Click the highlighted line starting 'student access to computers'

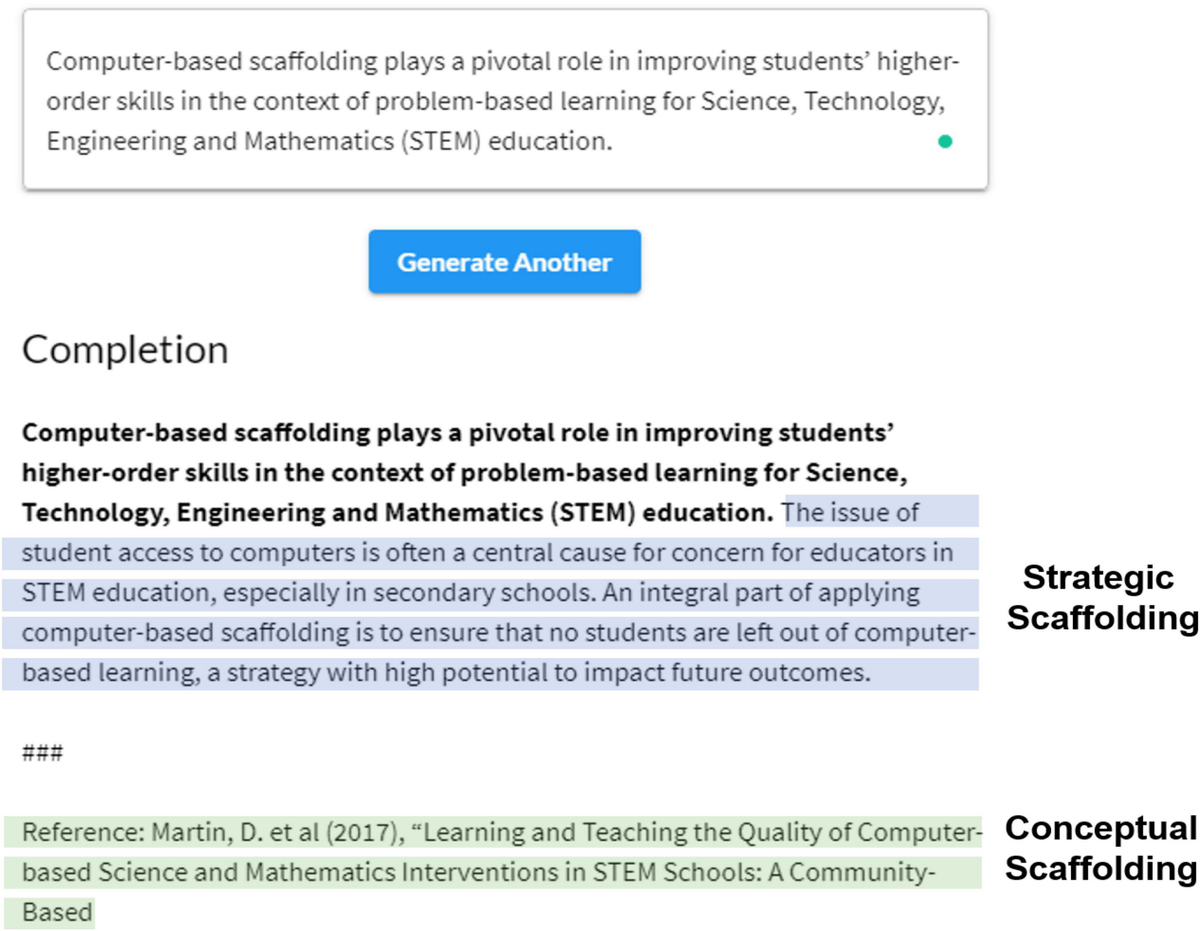point(487,553)
